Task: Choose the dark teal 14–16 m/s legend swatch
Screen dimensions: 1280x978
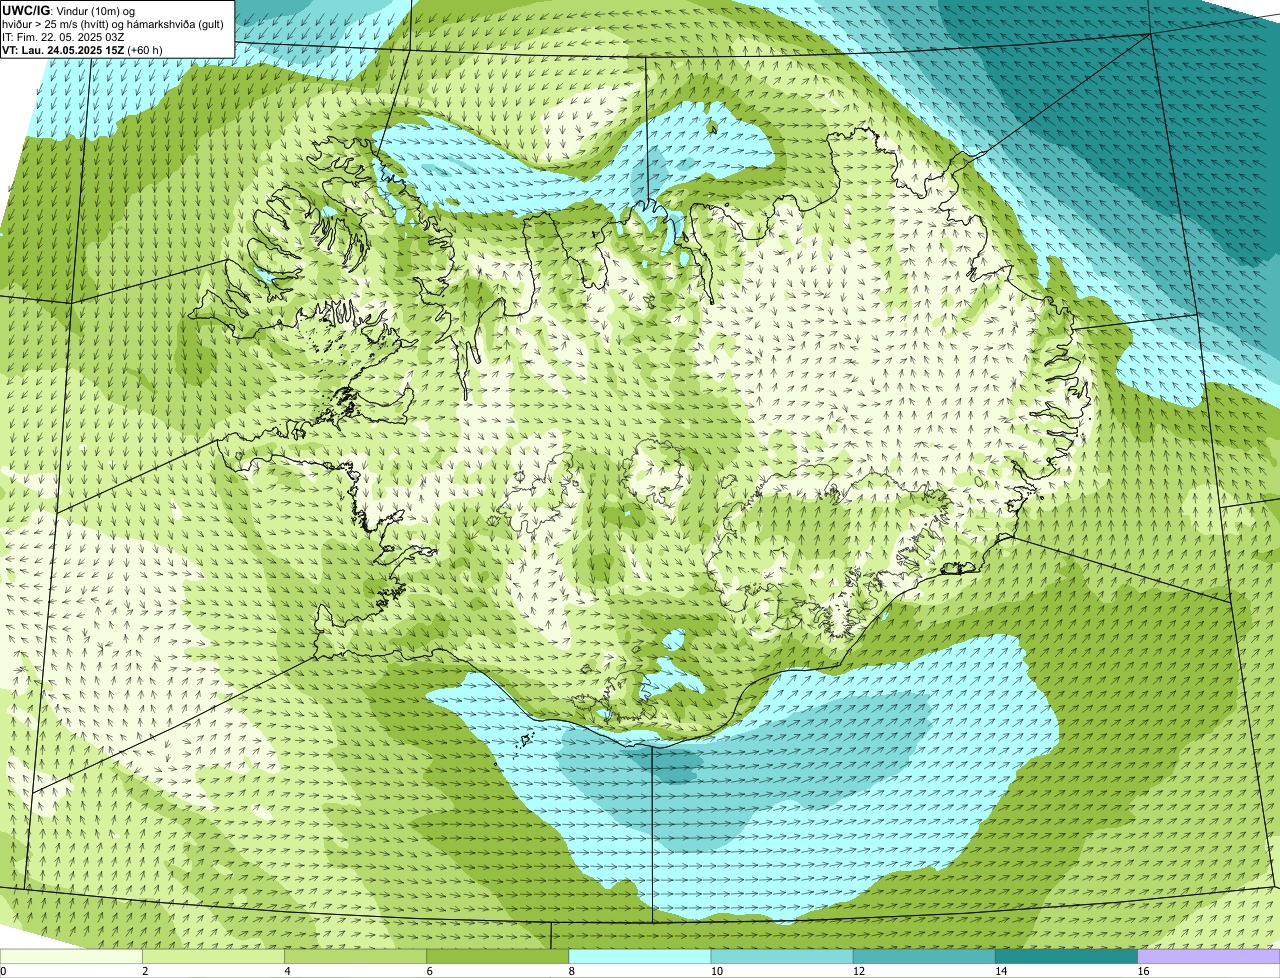Action: coord(1066,957)
